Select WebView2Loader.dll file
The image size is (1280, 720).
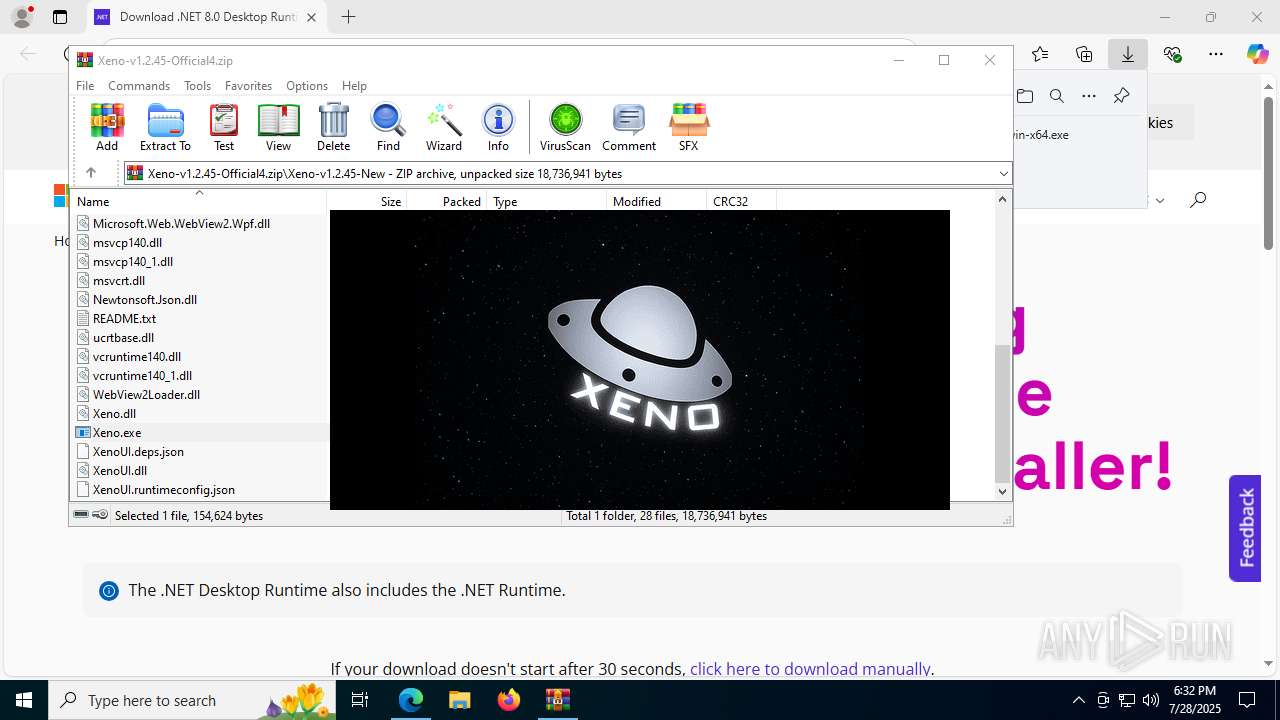coord(146,394)
